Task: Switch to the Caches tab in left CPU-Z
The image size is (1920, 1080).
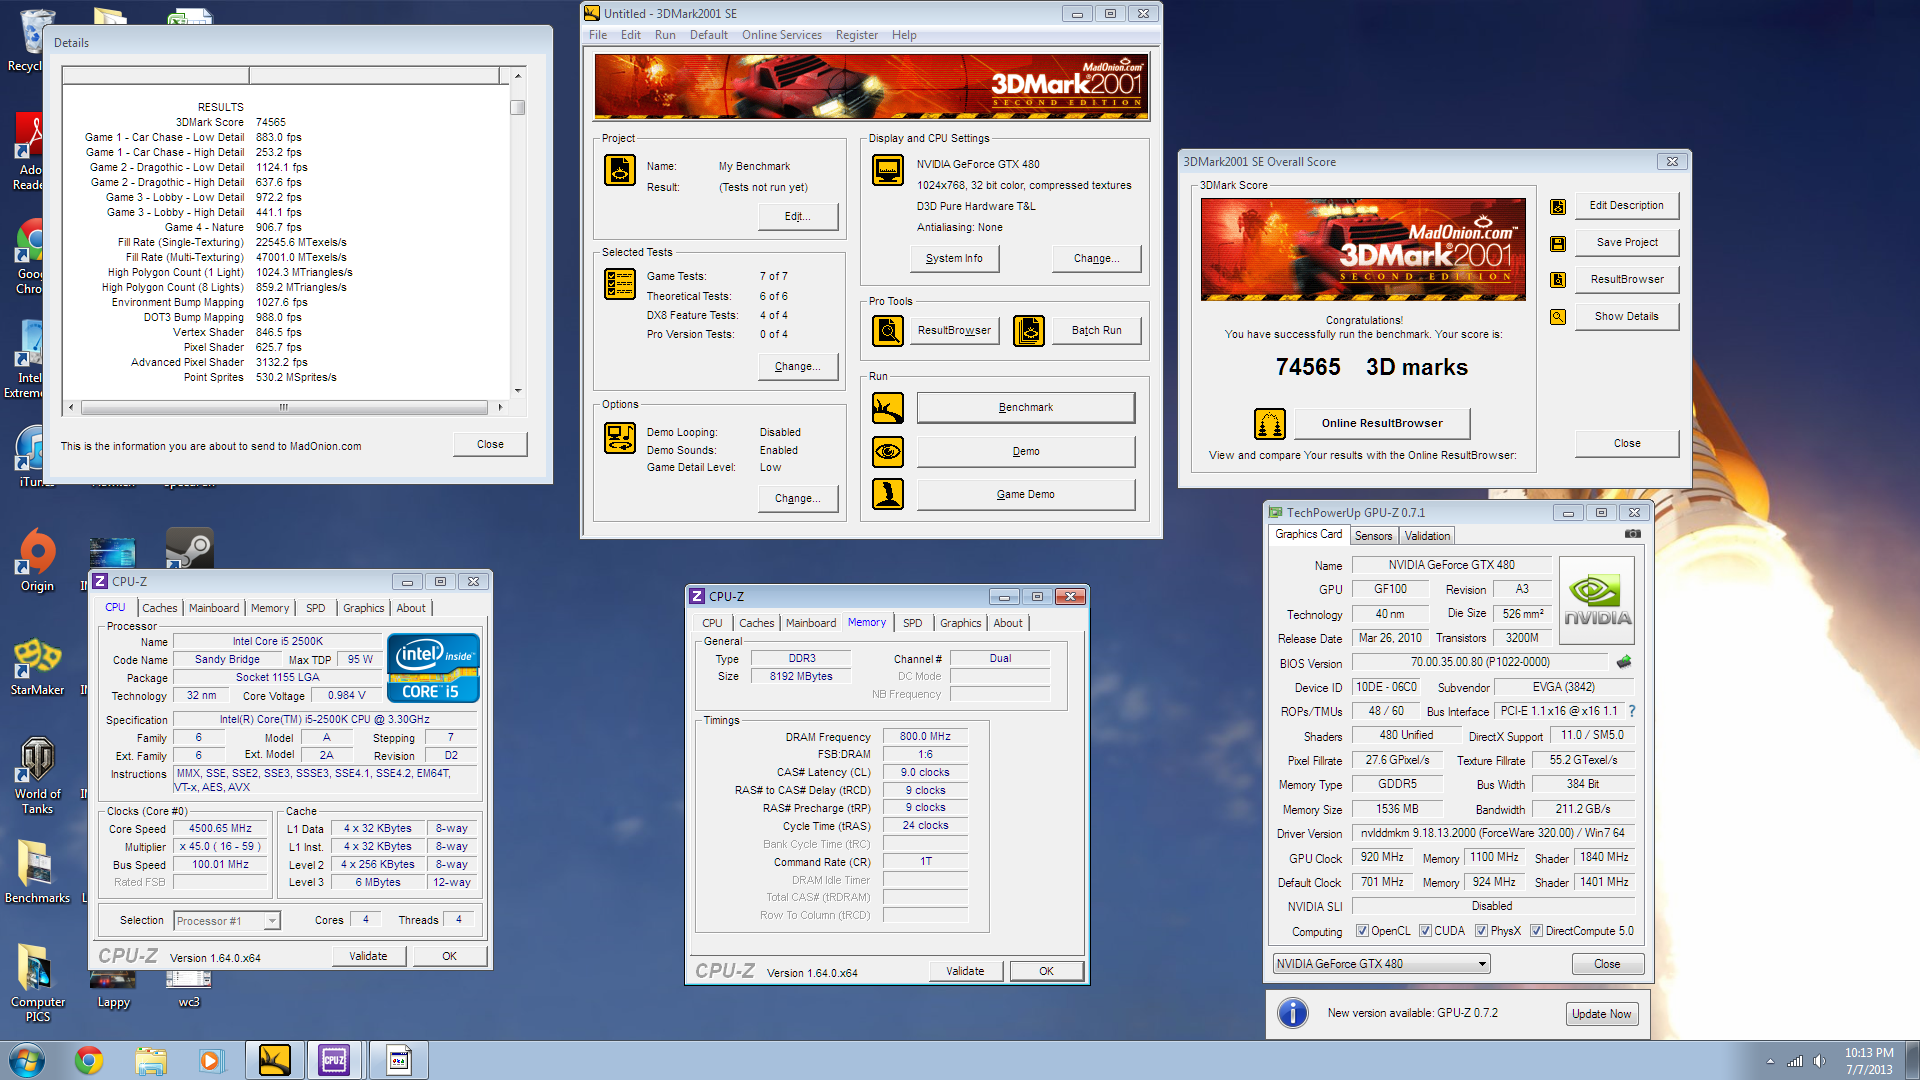Action: pos(159,608)
